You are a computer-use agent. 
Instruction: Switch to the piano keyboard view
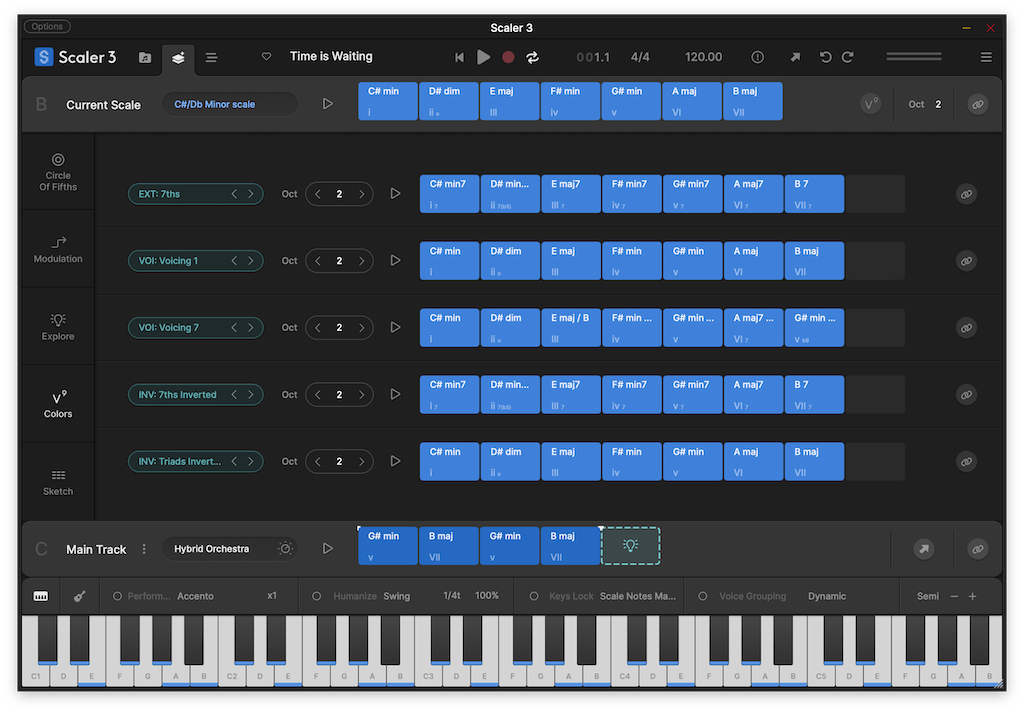click(40, 596)
